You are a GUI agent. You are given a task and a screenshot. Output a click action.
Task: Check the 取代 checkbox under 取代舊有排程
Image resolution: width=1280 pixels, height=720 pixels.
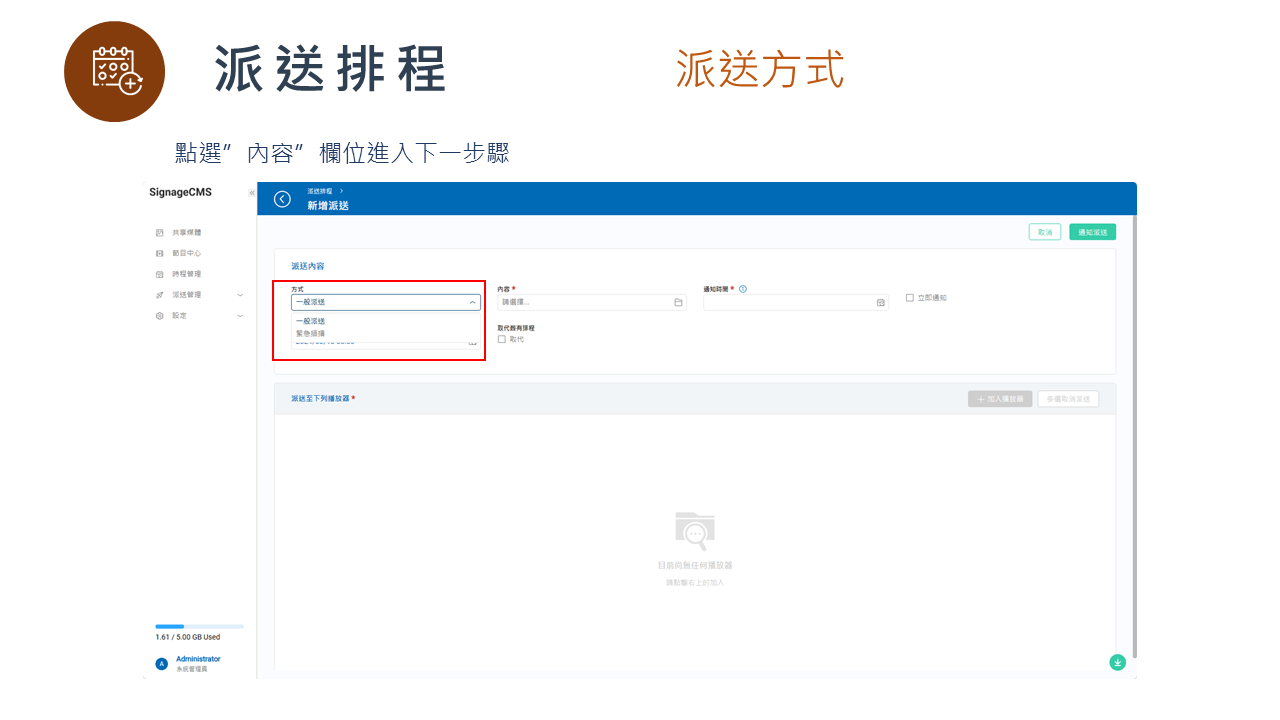coord(501,339)
